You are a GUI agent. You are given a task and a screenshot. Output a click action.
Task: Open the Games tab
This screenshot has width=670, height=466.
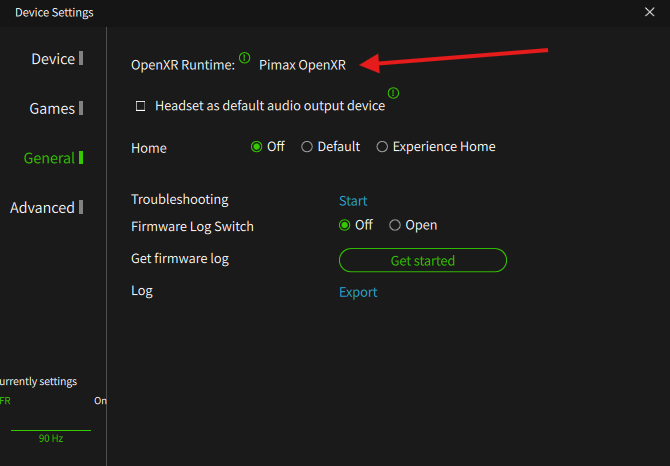[52, 109]
